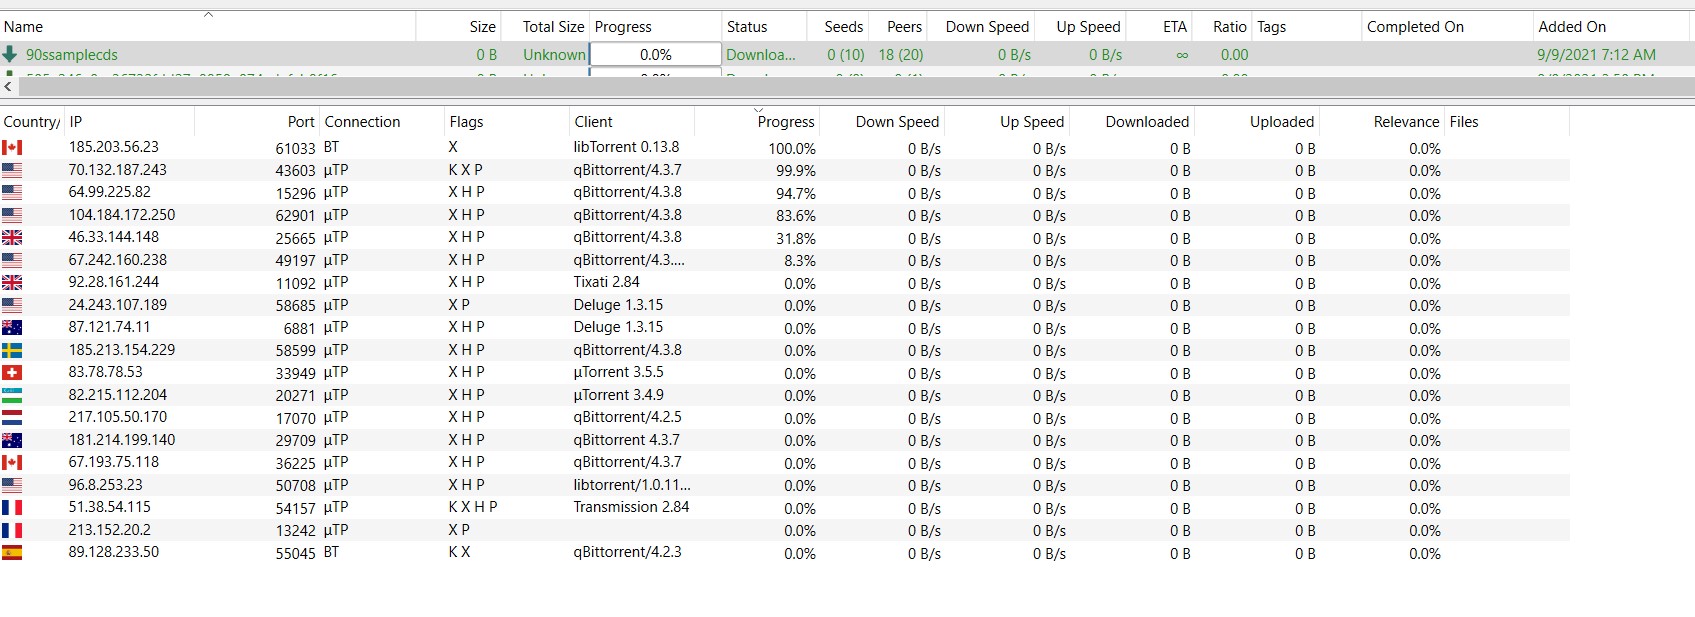Click the 100.0% peer progress value
Viewport: 1695px width, 617px height.
pyautogui.click(x=792, y=148)
